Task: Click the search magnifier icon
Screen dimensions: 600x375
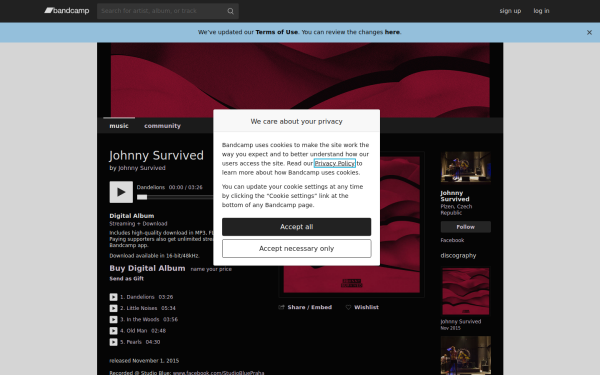Action: 230,11
